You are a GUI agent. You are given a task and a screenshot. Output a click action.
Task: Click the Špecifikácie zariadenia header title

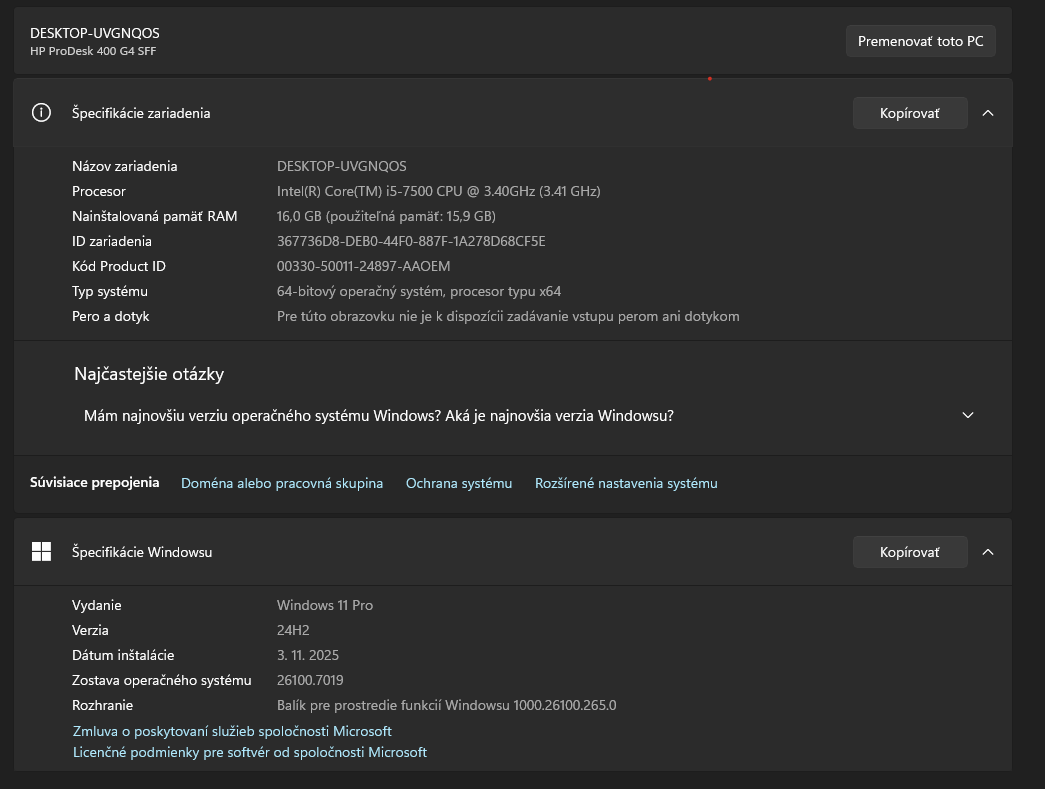[141, 113]
